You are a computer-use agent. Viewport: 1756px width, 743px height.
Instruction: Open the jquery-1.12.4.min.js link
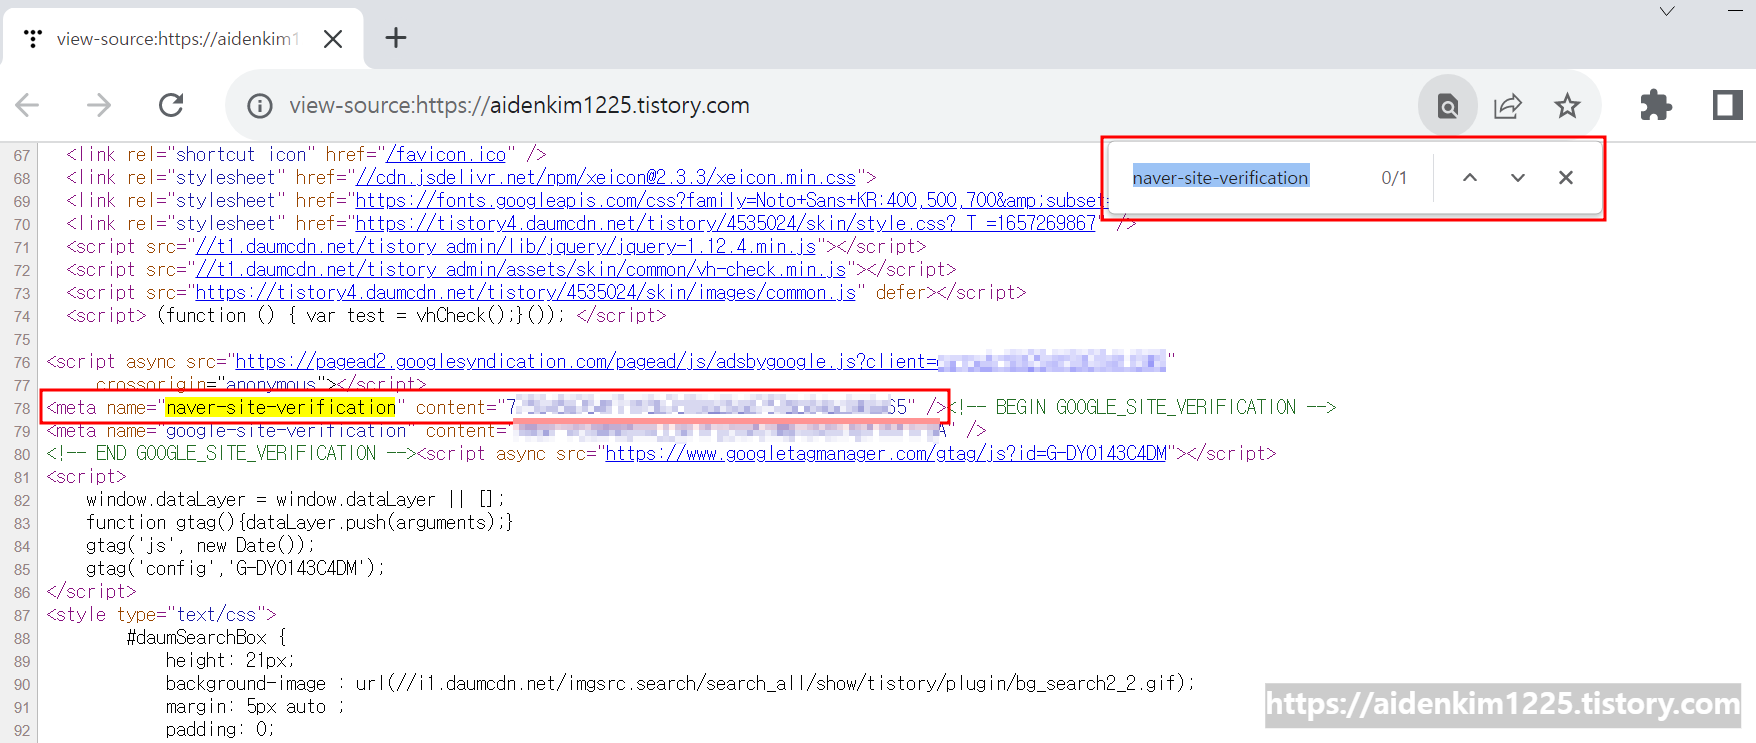pos(506,247)
